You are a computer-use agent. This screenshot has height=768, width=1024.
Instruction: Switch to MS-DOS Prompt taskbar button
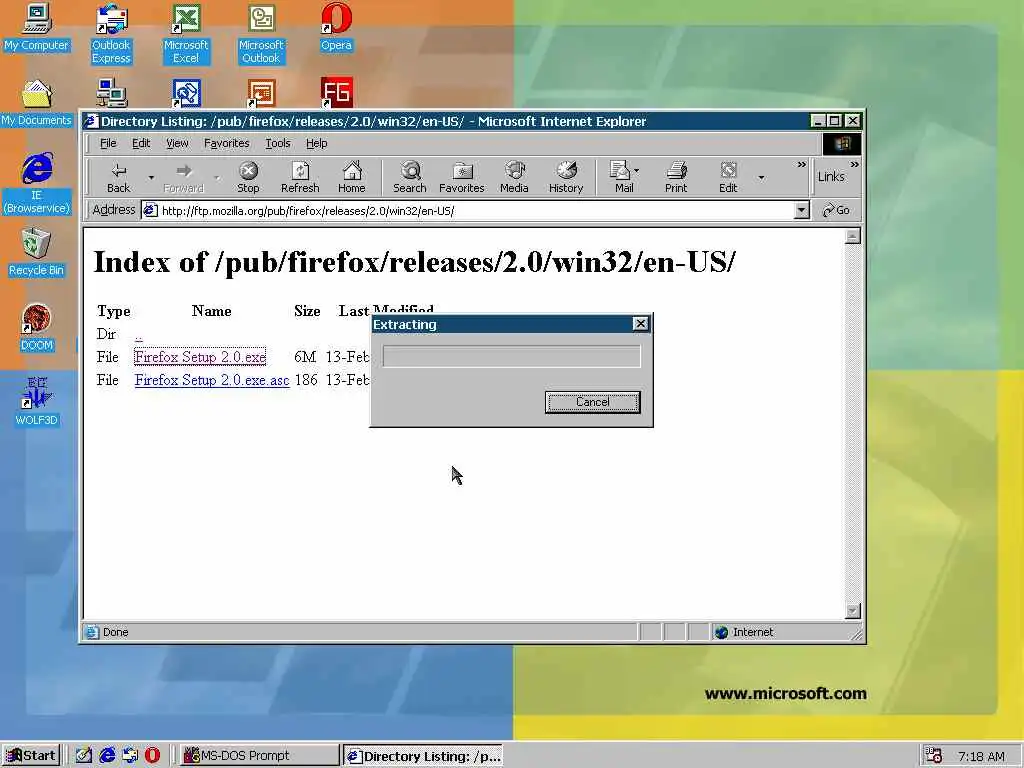(x=259, y=756)
